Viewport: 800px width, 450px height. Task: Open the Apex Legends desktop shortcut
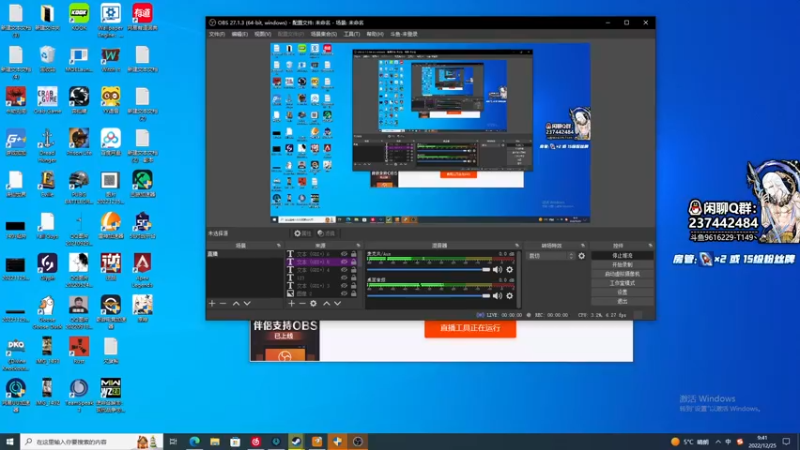(x=142, y=270)
